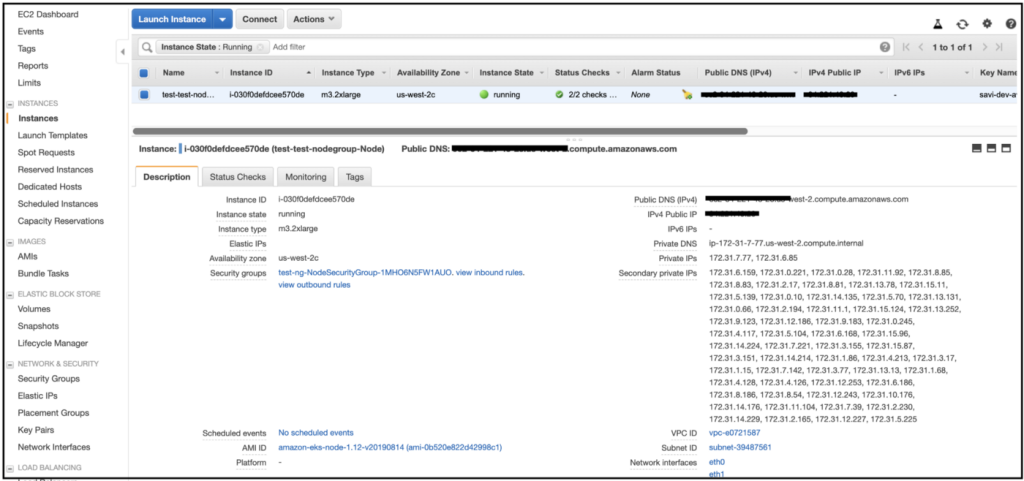
Task: Open subnet-39487561 subnet link
Action: (x=740, y=448)
